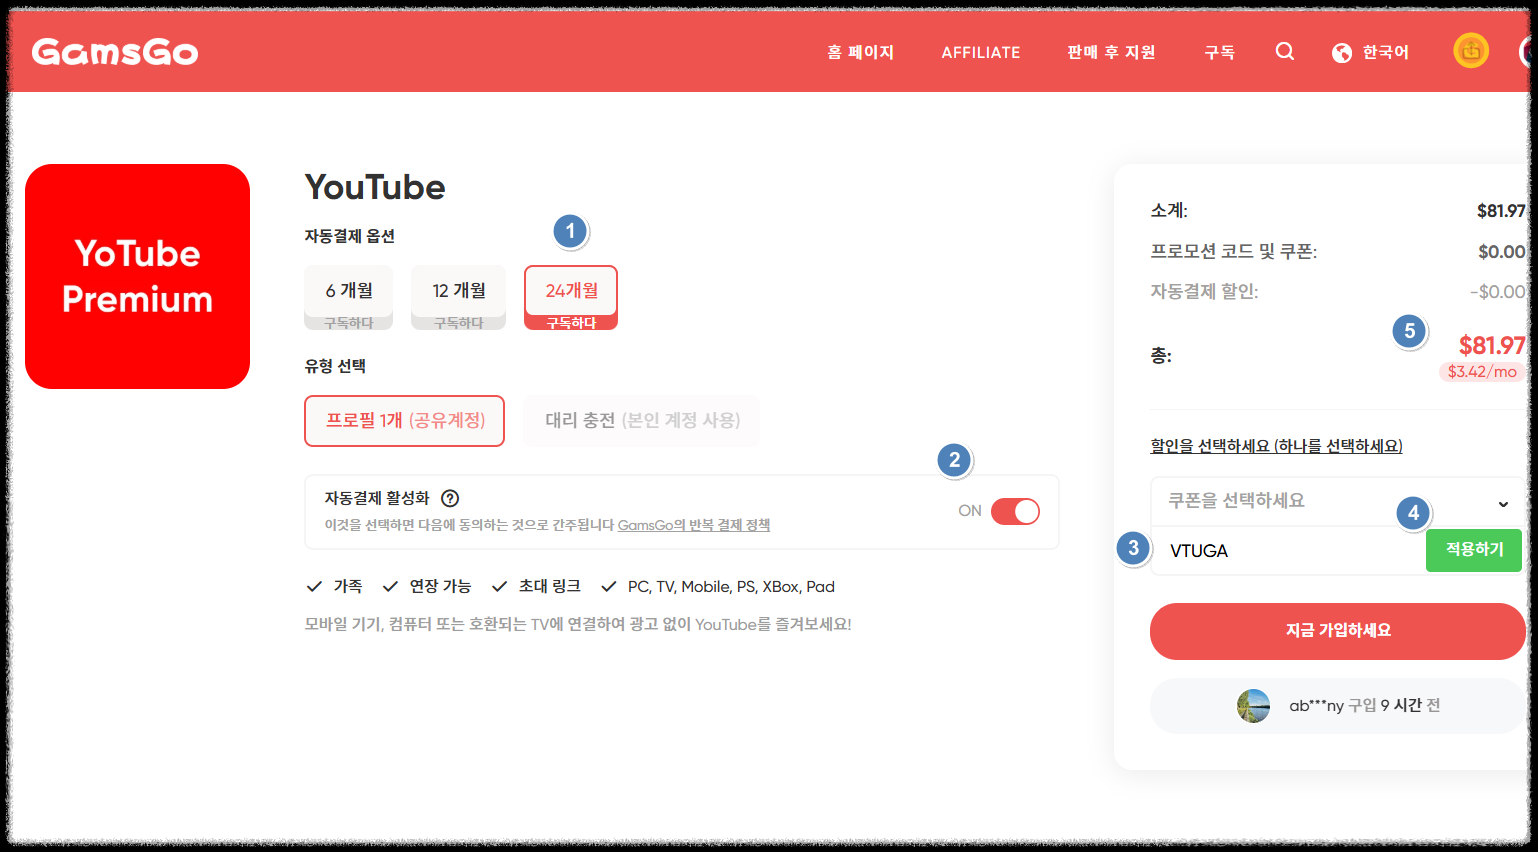Click the green 적용하기 button
Screen dimensions: 1538x852
(x=1474, y=550)
